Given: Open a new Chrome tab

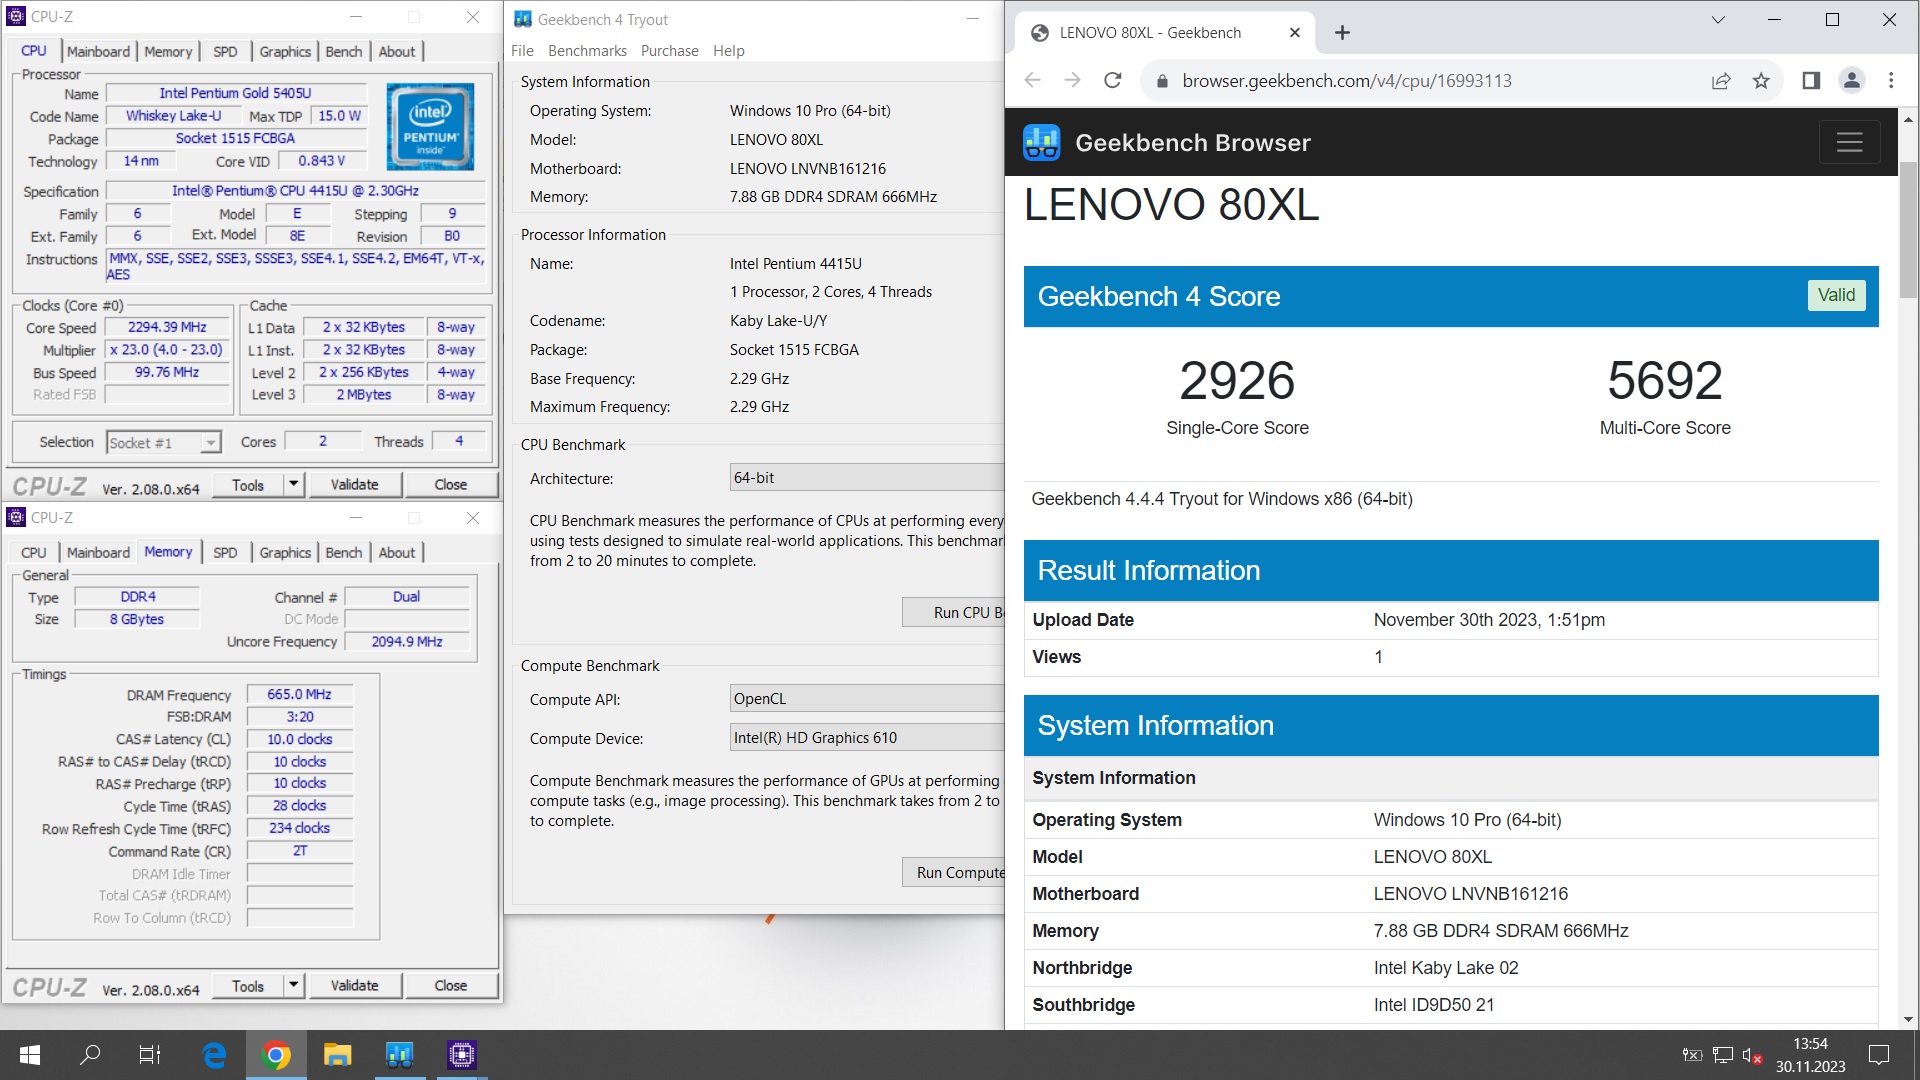Looking at the screenshot, I should [x=1342, y=33].
